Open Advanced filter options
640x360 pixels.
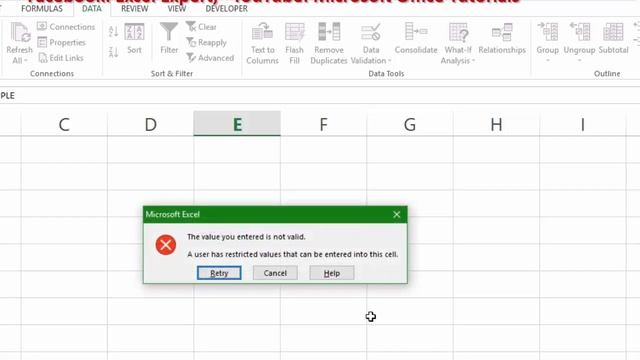[210, 58]
